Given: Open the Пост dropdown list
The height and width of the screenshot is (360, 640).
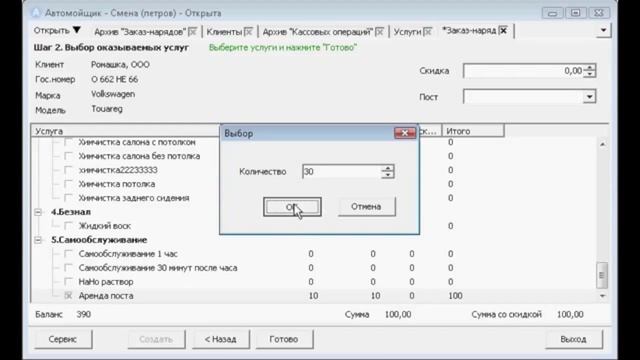Looking at the screenshot, I should 589,97.
